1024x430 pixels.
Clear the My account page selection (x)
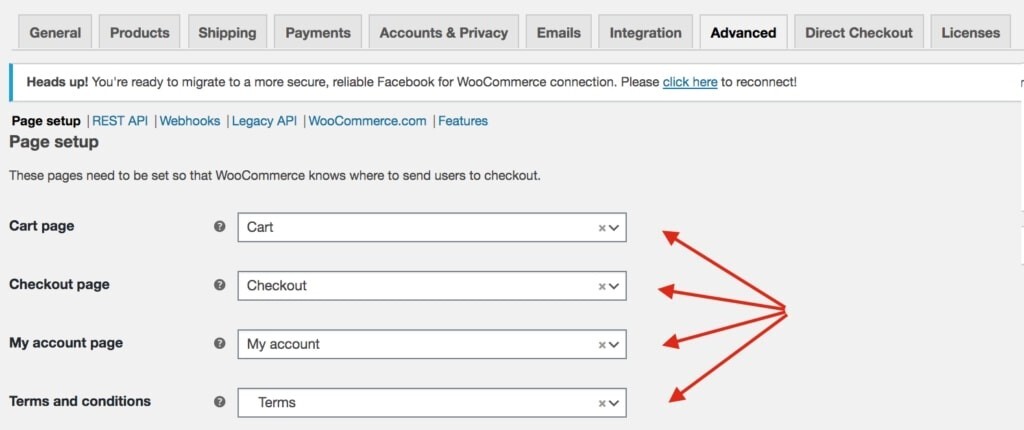point(602,344)
